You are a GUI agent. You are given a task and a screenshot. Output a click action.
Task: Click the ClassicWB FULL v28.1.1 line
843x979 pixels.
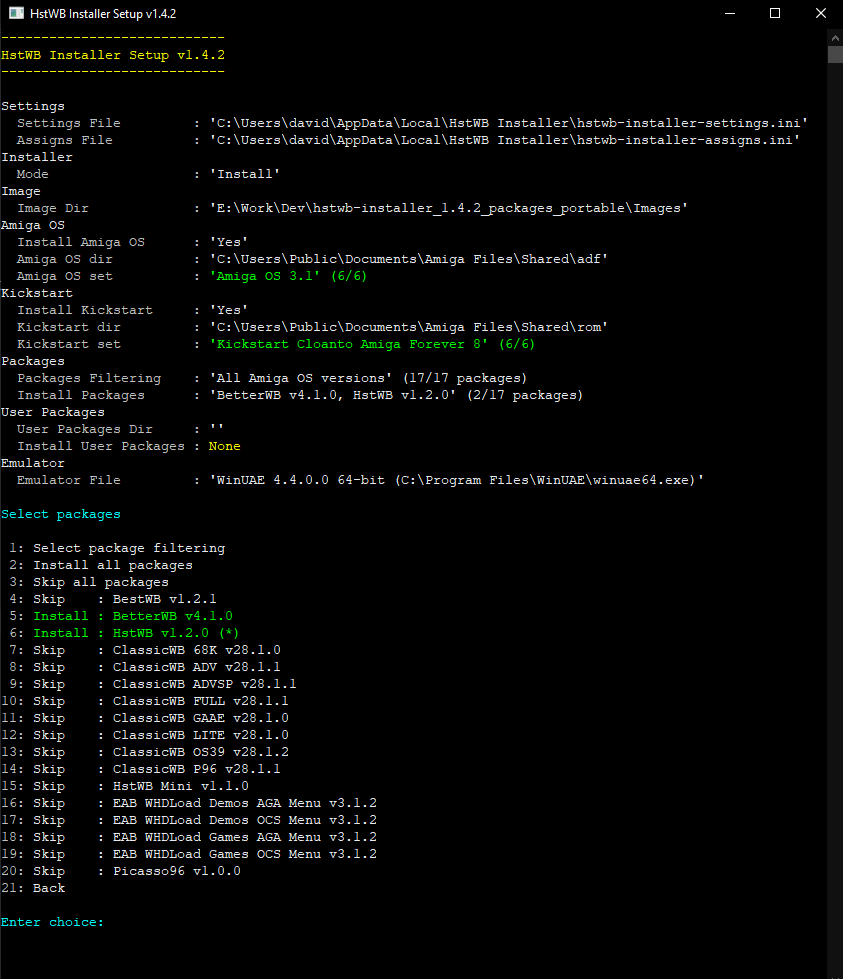(145, 701)
